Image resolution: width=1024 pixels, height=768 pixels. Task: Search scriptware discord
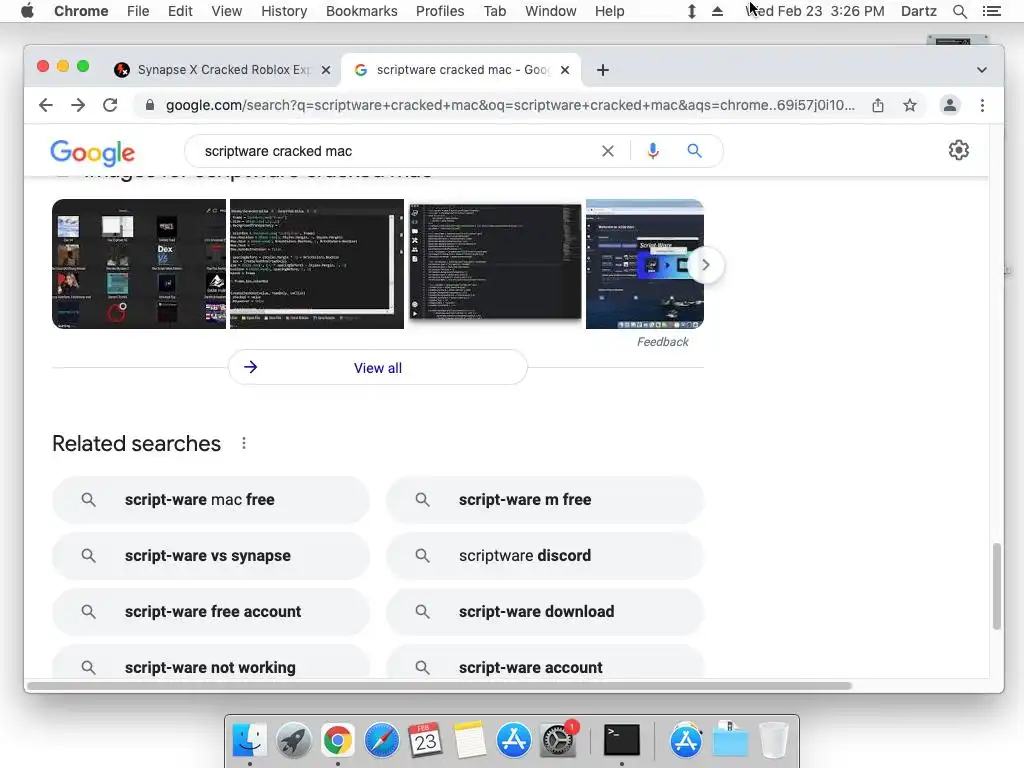[545, 556]
